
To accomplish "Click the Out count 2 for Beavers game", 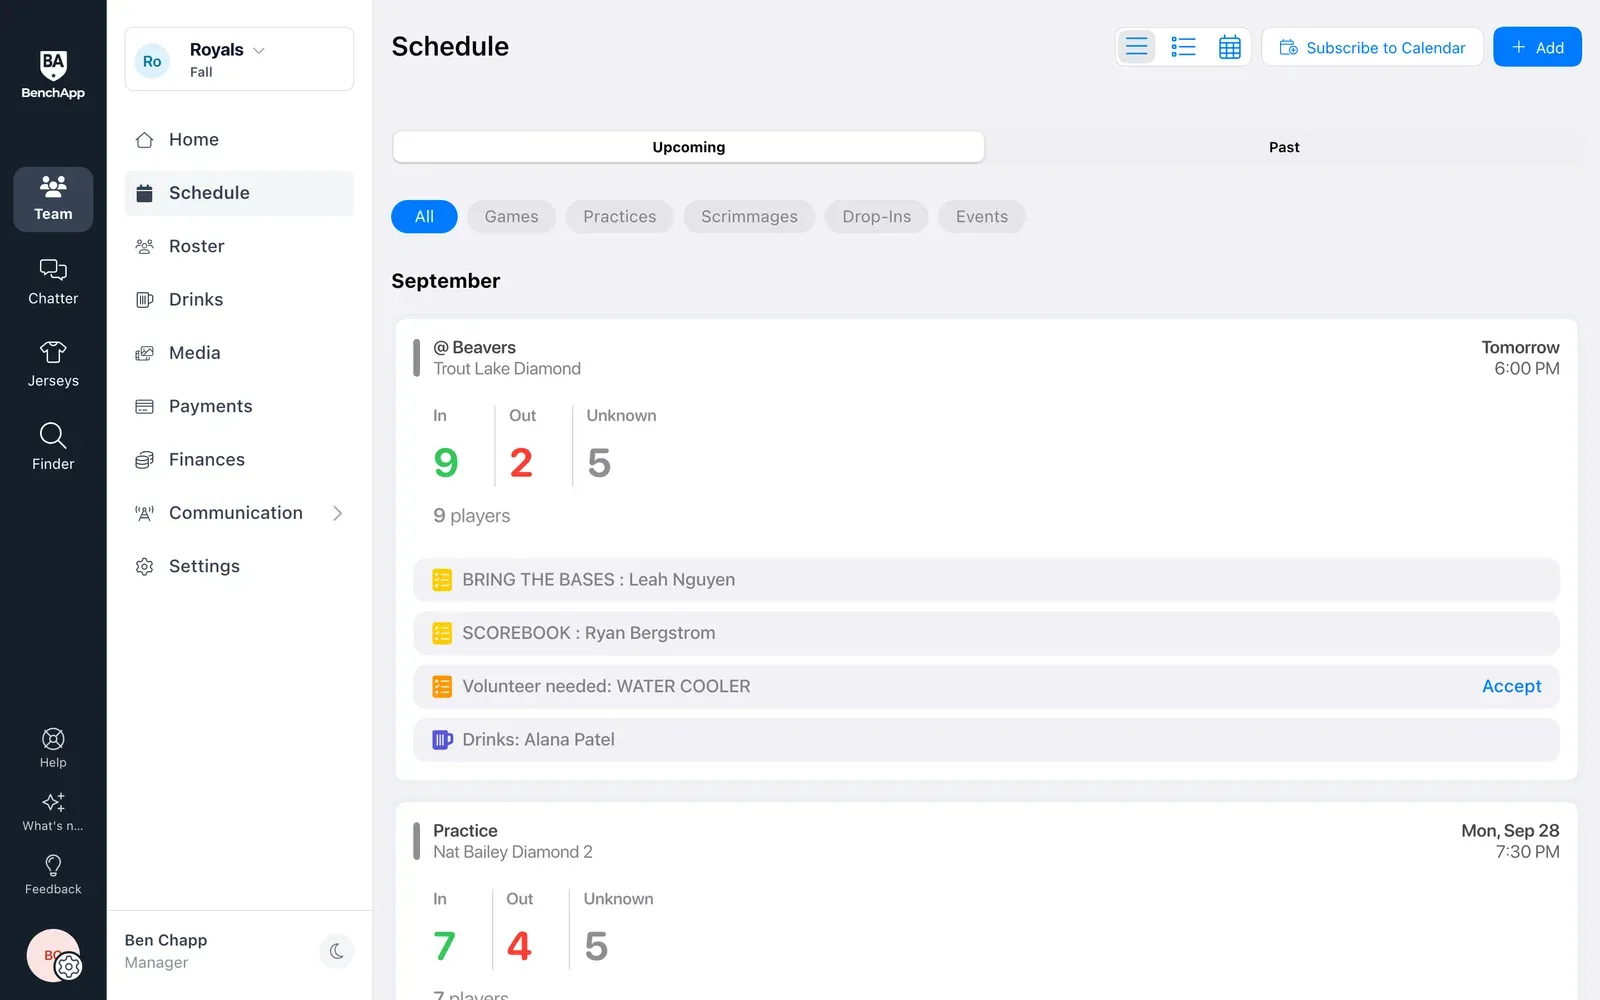I will click(521, 463).
